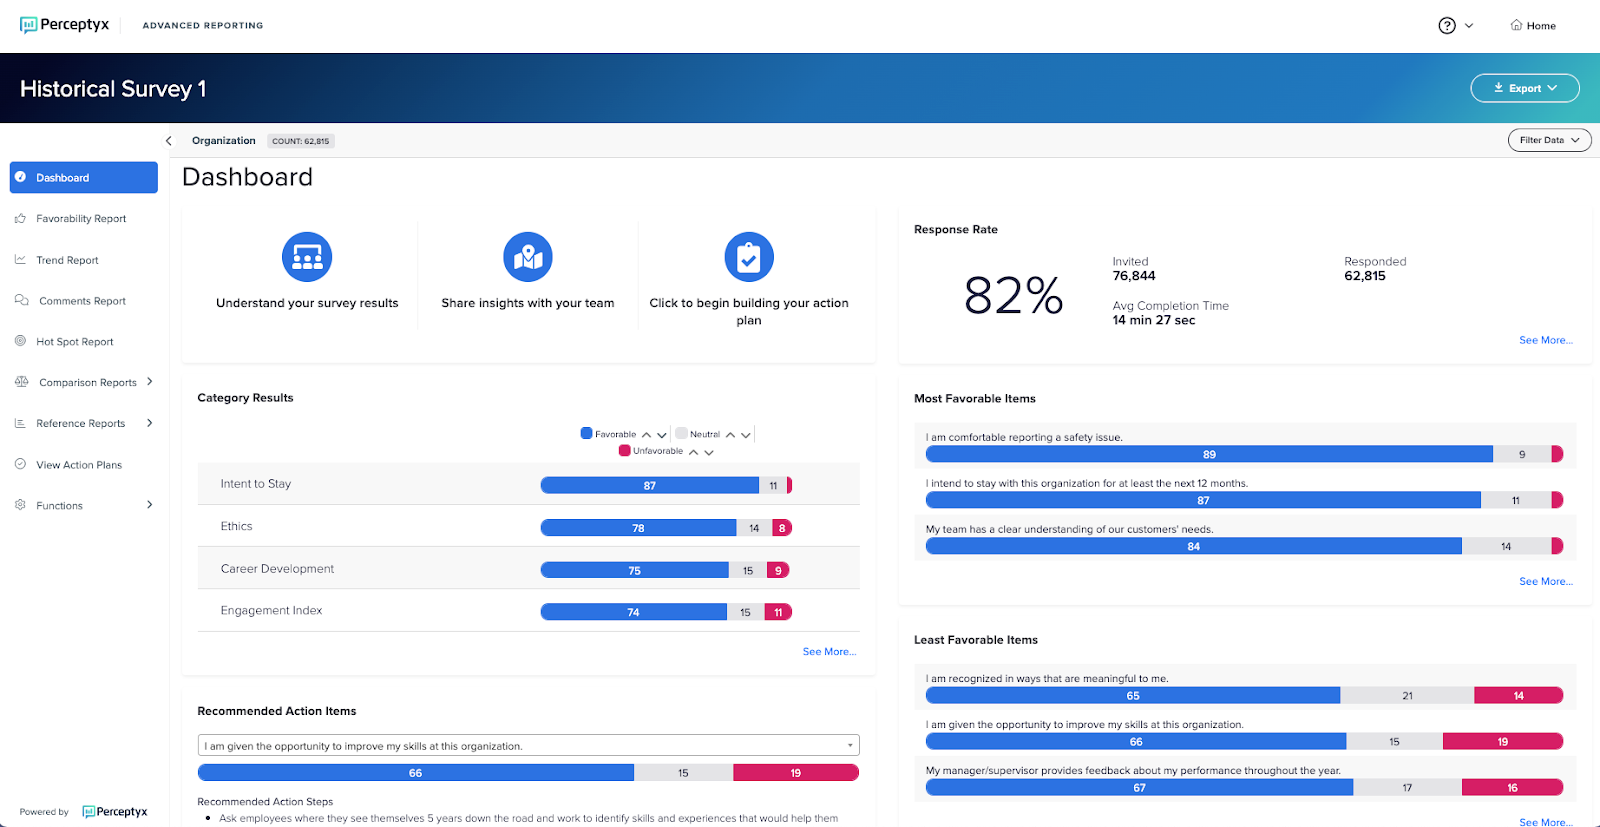Sort Unfavorable descending with down arrow

click(709, 452)
